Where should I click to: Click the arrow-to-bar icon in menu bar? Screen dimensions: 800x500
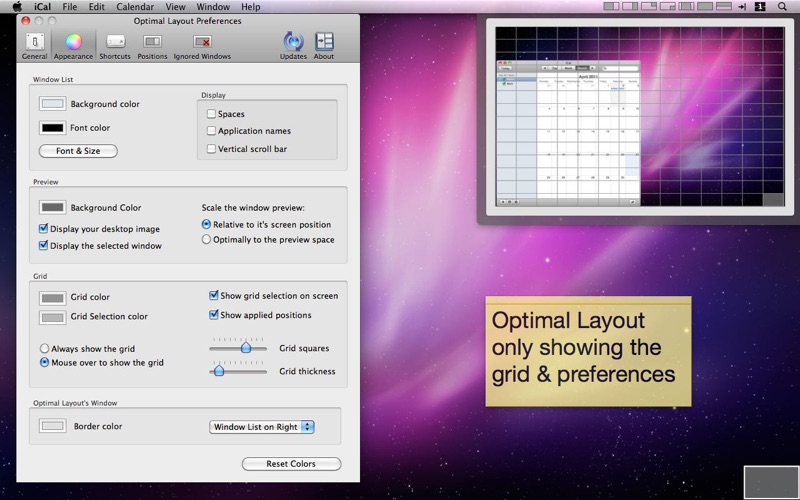(x=742, y=7)
